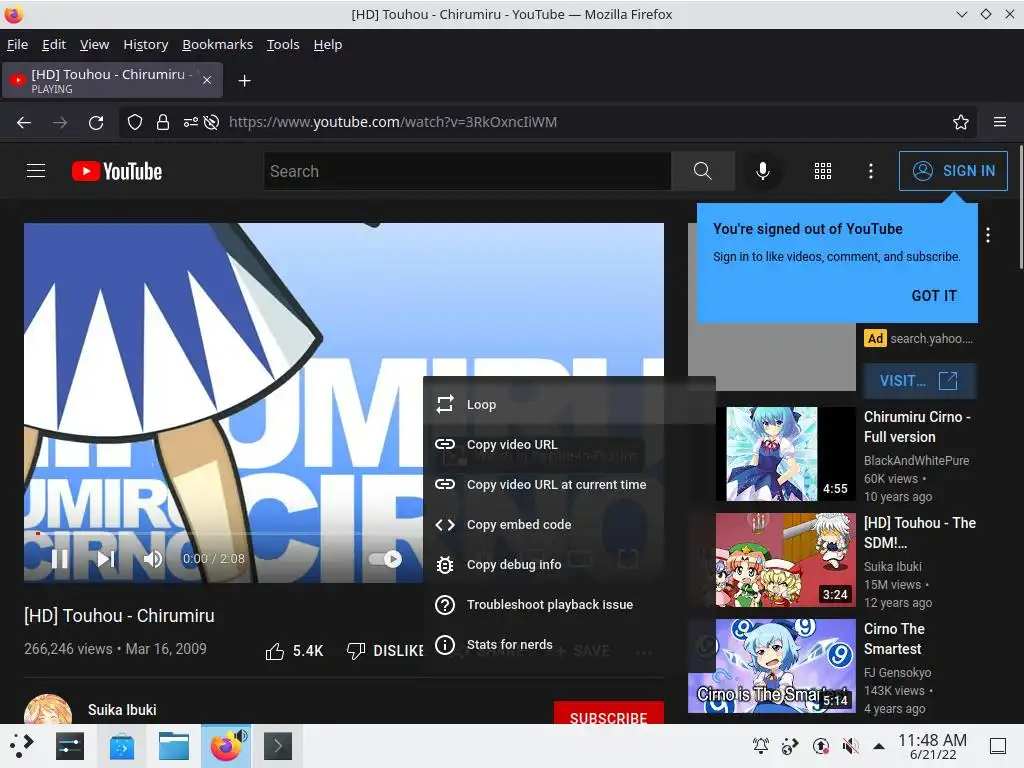Open site permissions icon in address bar
This screenshot has height=768, width=1024.
[191, 122]
